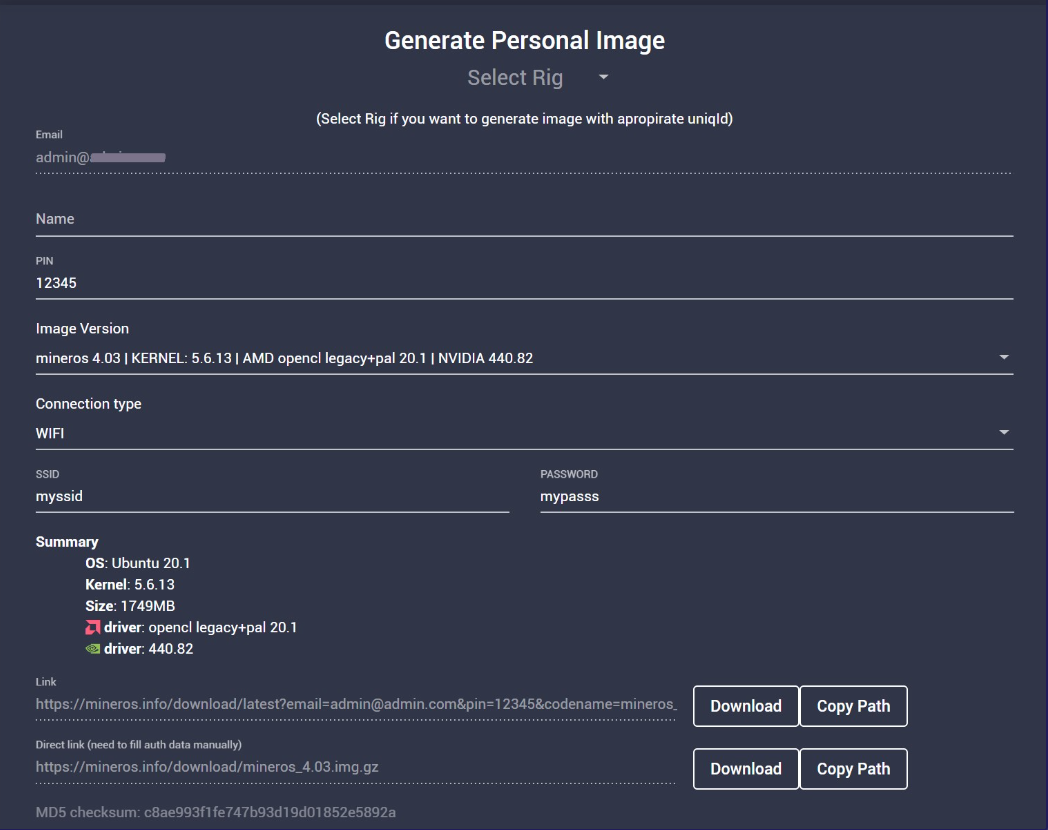This screenshot has width=1048, height=830.
Task: Click the AMD driver icon in Summary
Action: pyautogui.click(x=92, y=628)
